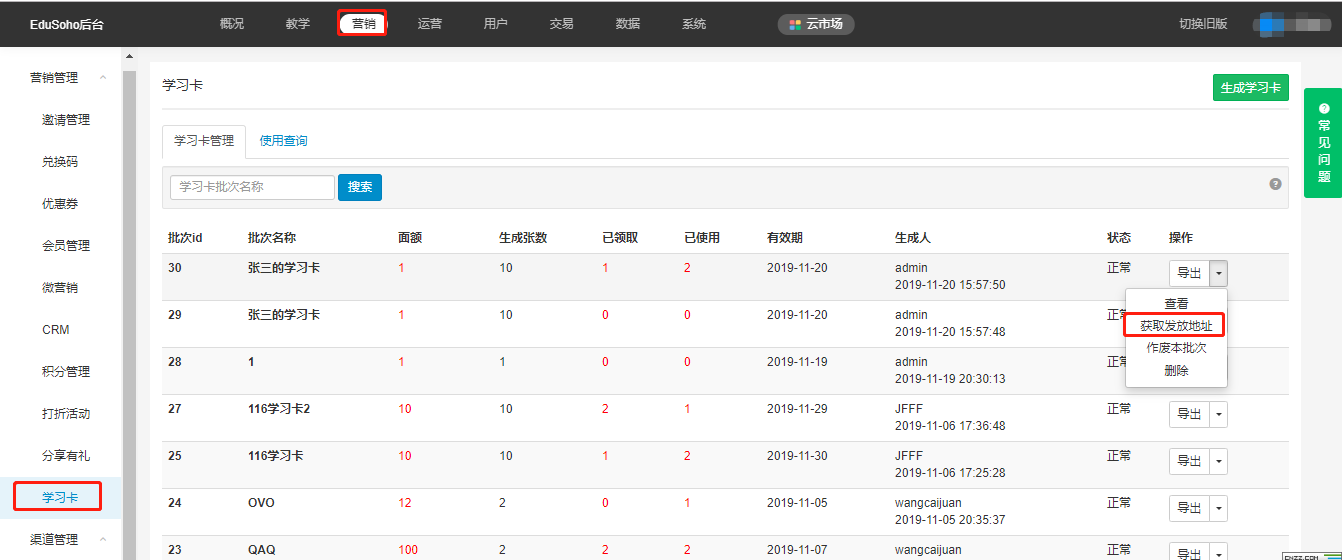Select 获取发放地址 from the dropdown menu
Image resolution: width=1342 pixels, height=560 pixels.
pyautogui.click(x=1175, y=326)
